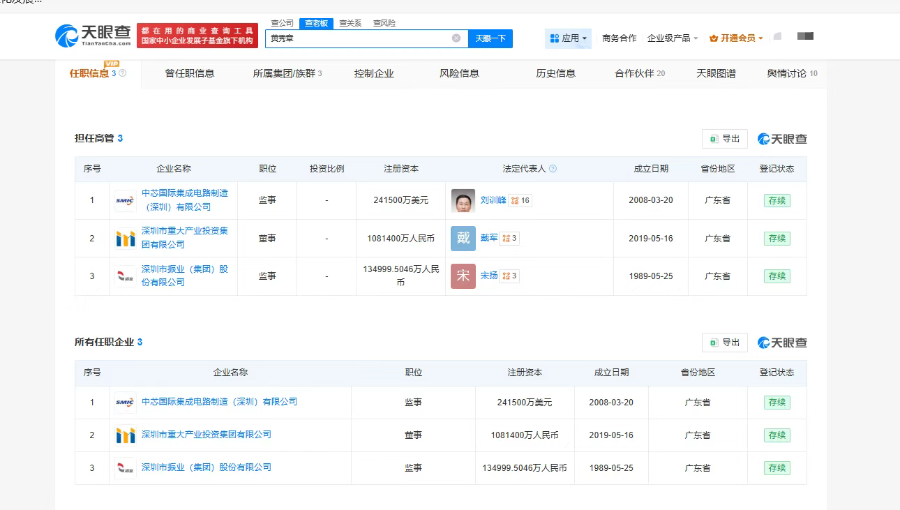Click 深圳市重大产业投资集团 logo in 所有任职企业 table
Image resolution: width=900 pixels, height=510 pixels.
coord(125,435)
